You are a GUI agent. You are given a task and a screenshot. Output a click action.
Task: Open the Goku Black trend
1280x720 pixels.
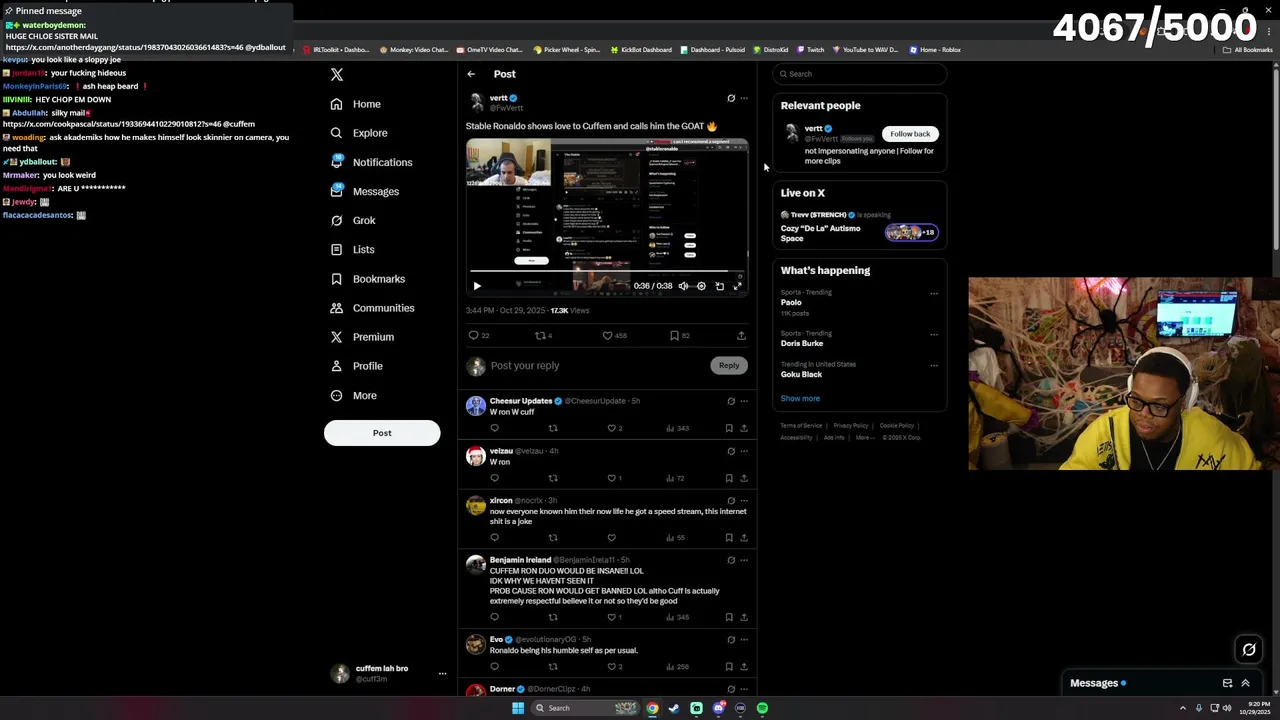tap(801, 374)
